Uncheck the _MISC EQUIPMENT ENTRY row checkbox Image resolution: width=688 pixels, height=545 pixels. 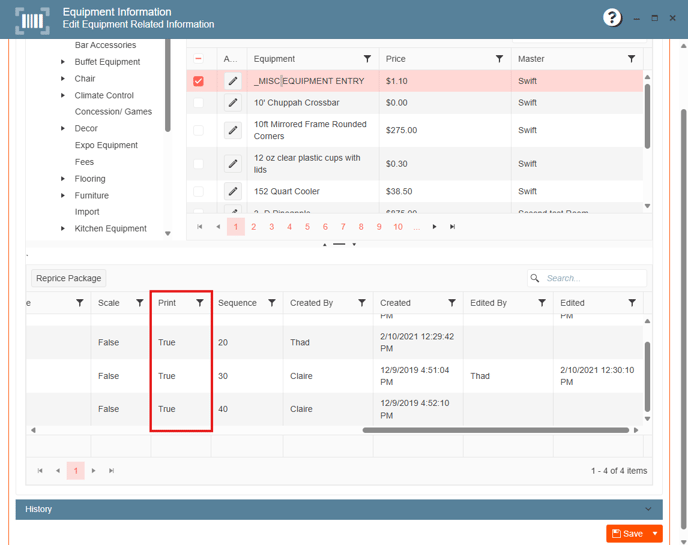coord(198,81)
